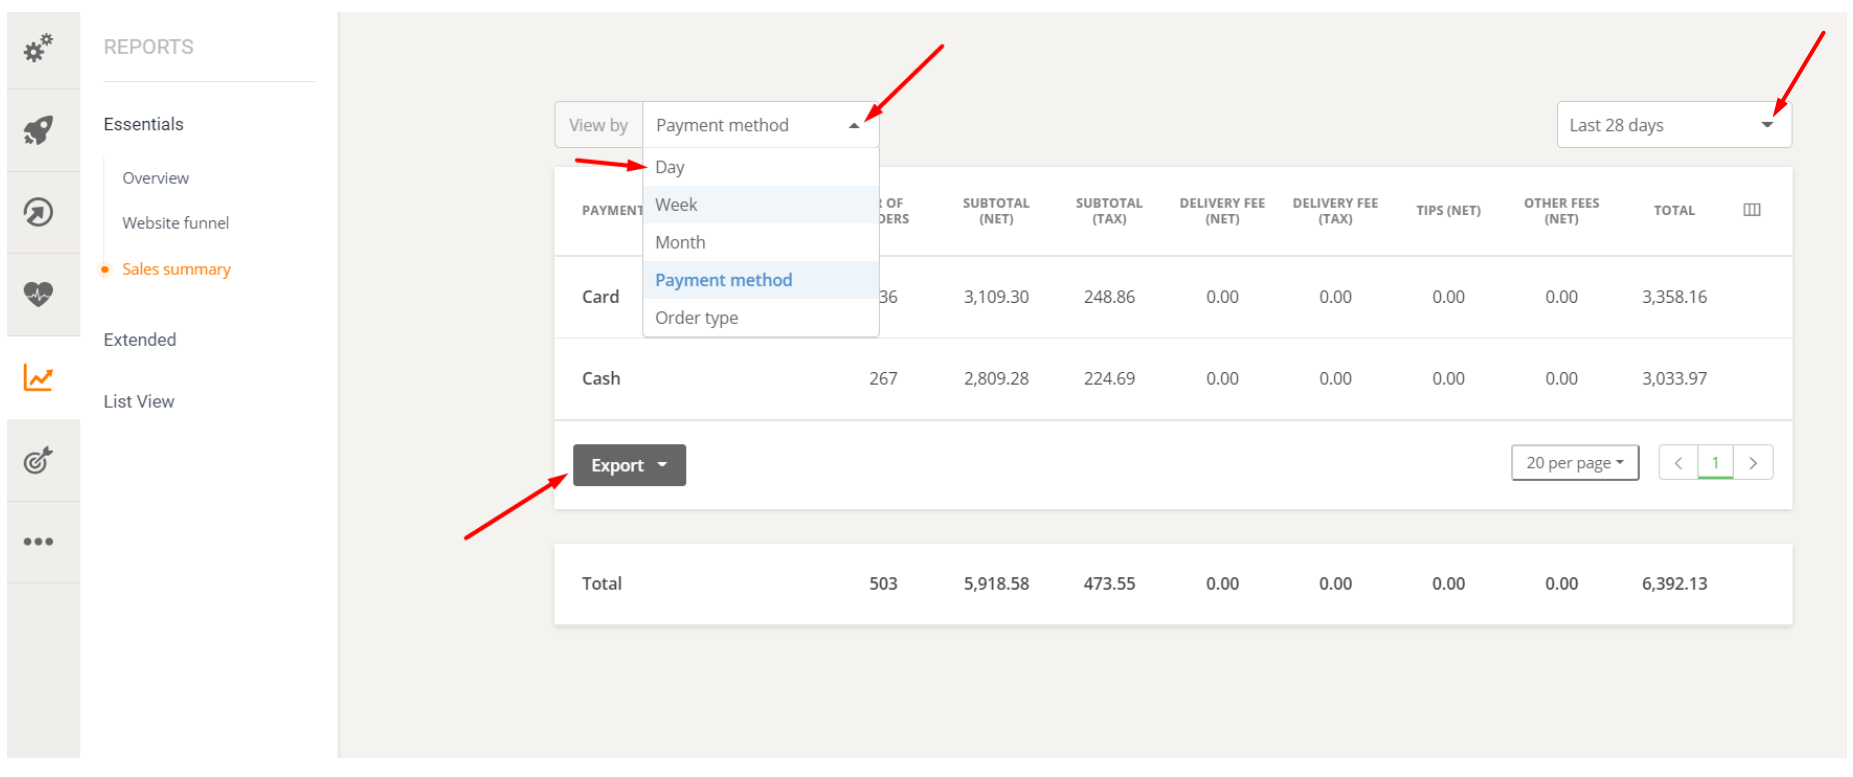1853x777 pixels.
Task: Click the target marketing sidebar icon
Action: (39, 460)
